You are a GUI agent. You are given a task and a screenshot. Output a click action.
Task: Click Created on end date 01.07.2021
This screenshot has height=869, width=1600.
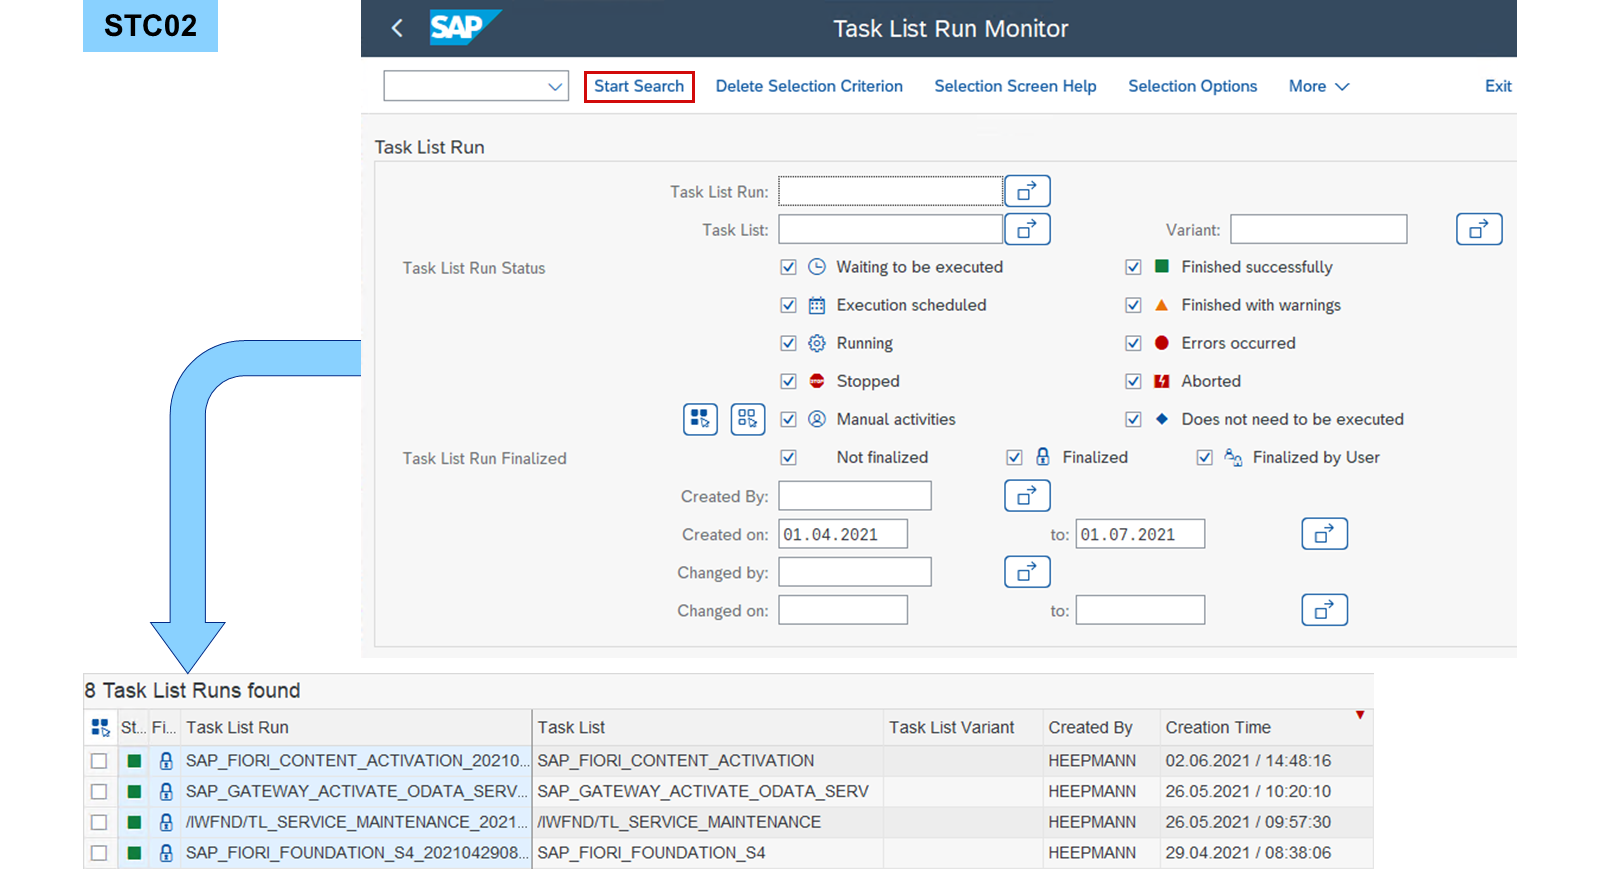pyautogui.click(x=1140, y=534)
